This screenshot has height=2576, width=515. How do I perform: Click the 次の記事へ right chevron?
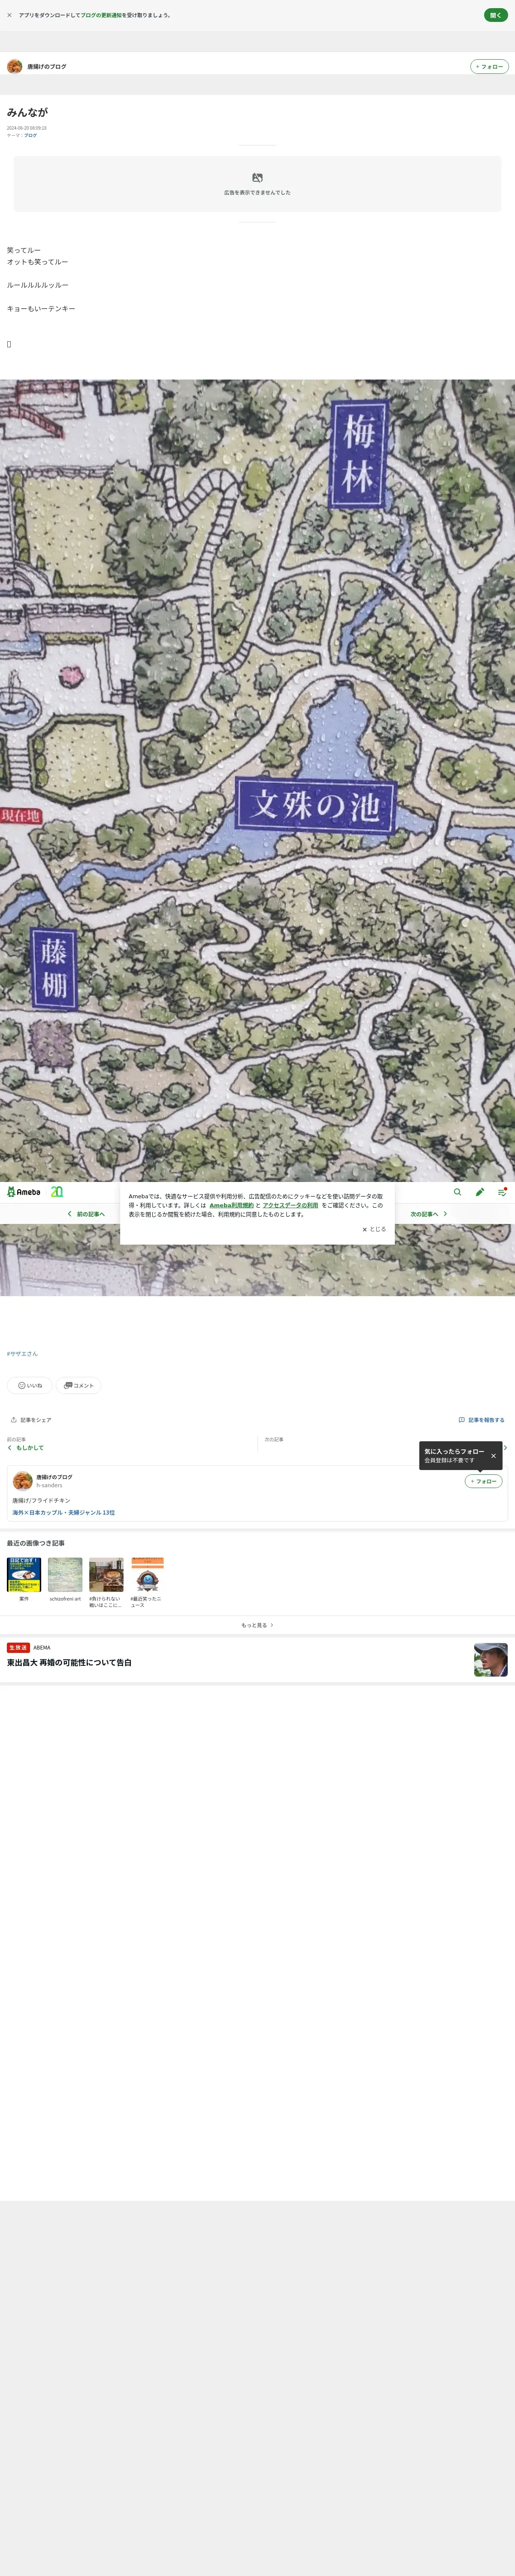point(445,1214)
